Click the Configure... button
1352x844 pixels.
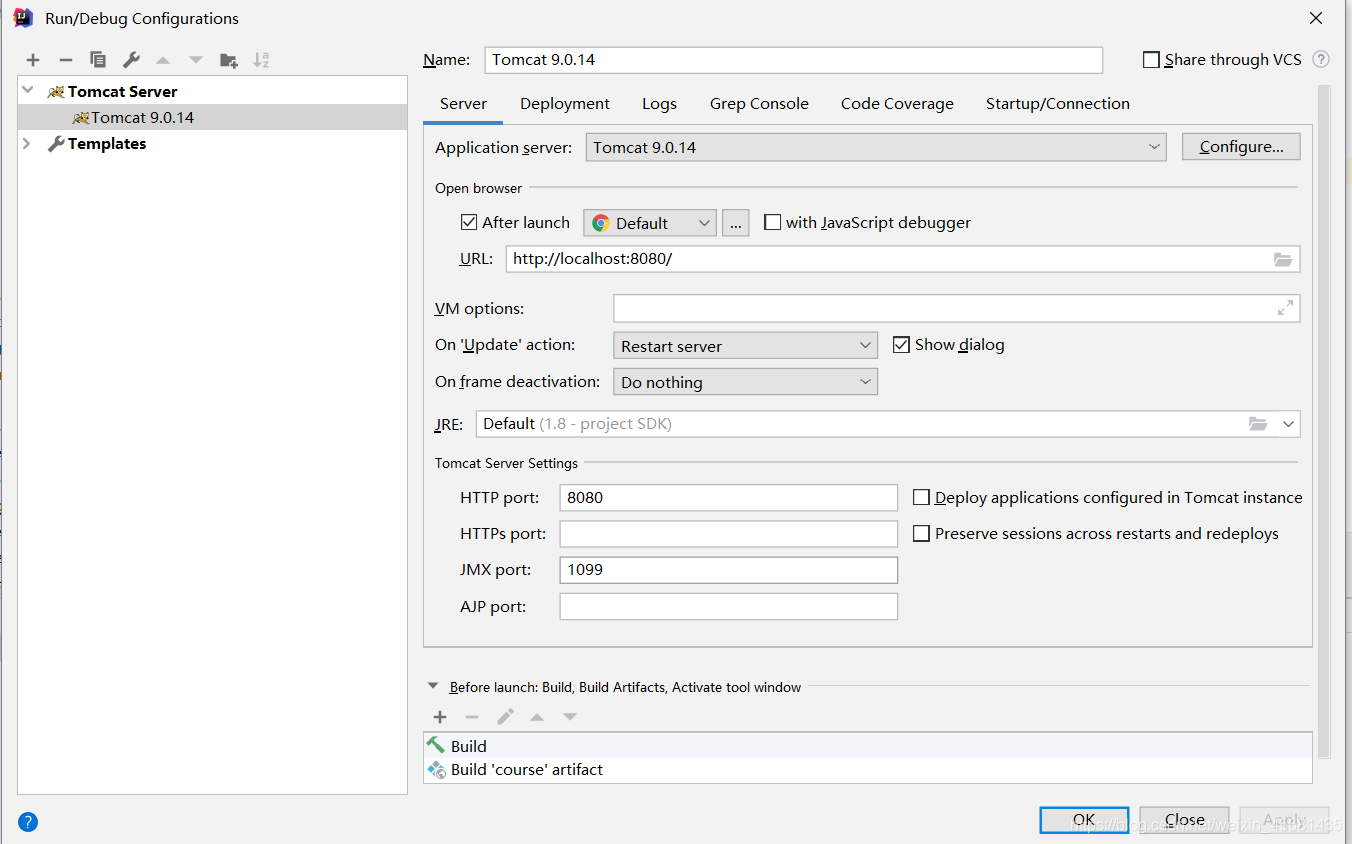tap(1241, 147)
